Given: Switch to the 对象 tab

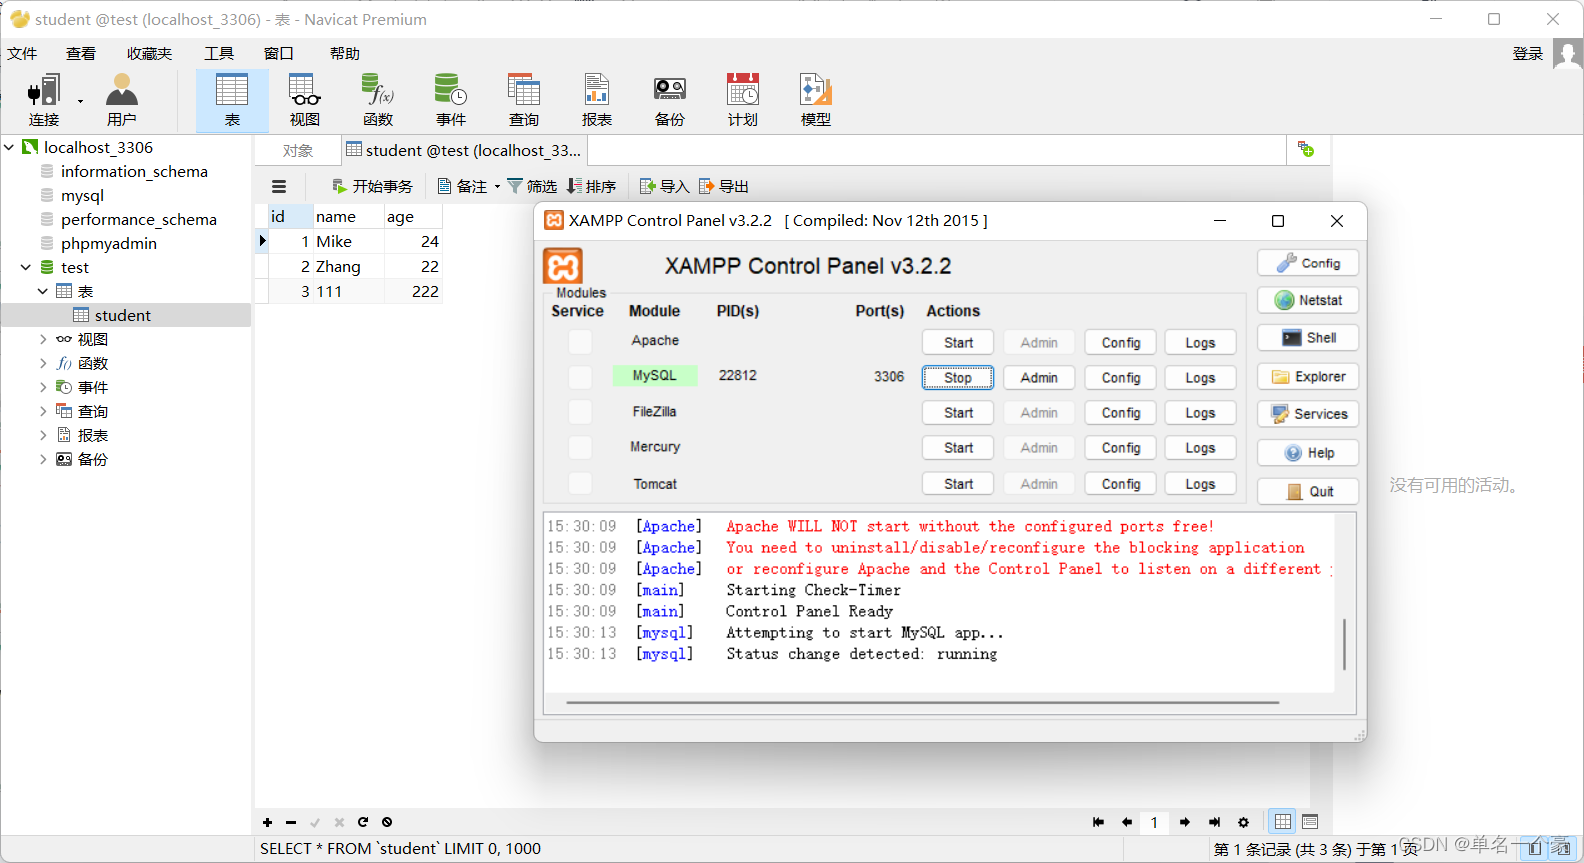Looking at the screenshot, I should [298, 151].
